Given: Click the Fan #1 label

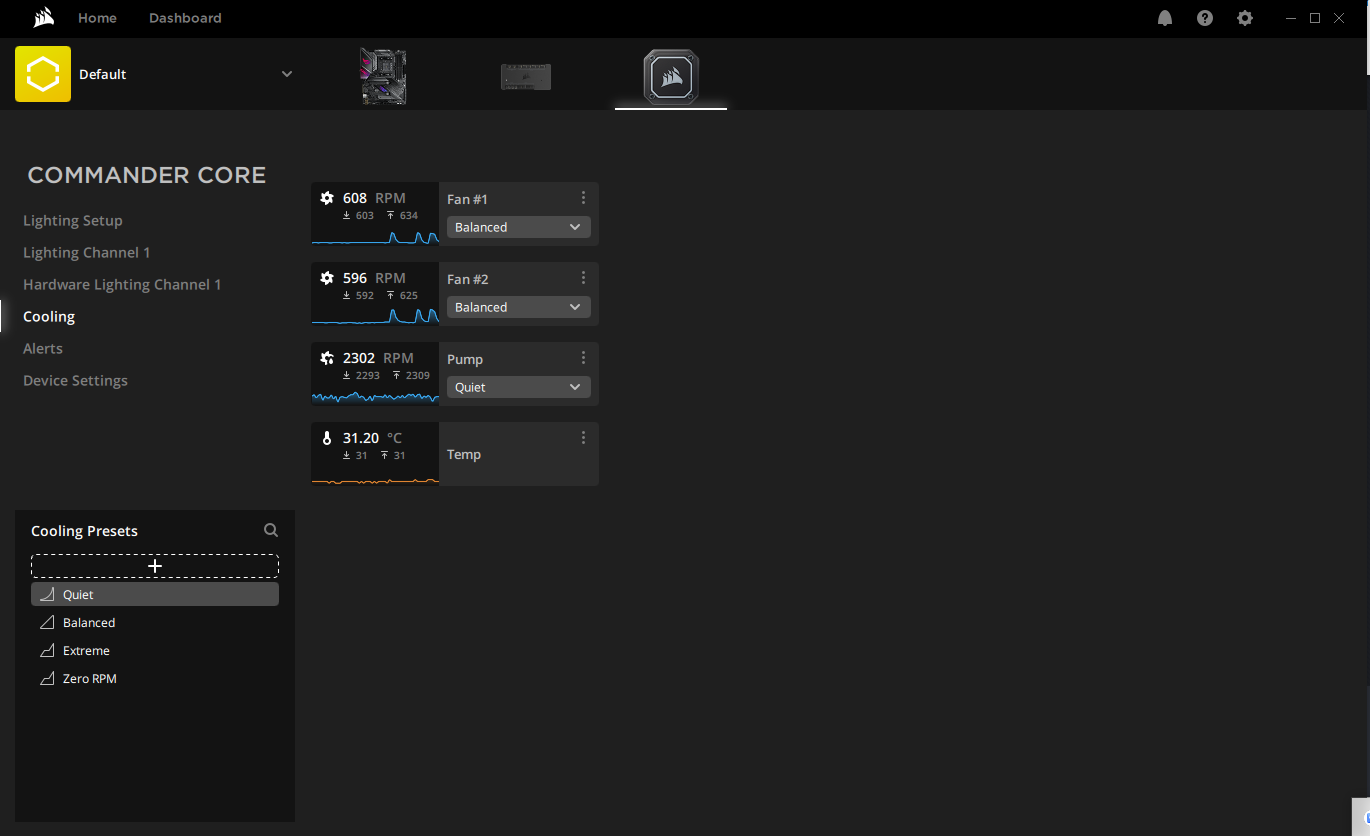Looking at the screenshot, I should pyautogui.click(x=467, y=199).
